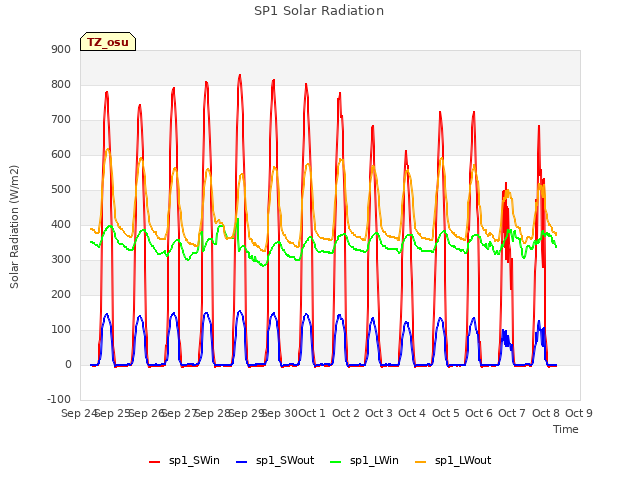Click the Oct 8 x-axis date label
Image resolution: width=640 pixels, height=480 pixels.
[546, 413]
